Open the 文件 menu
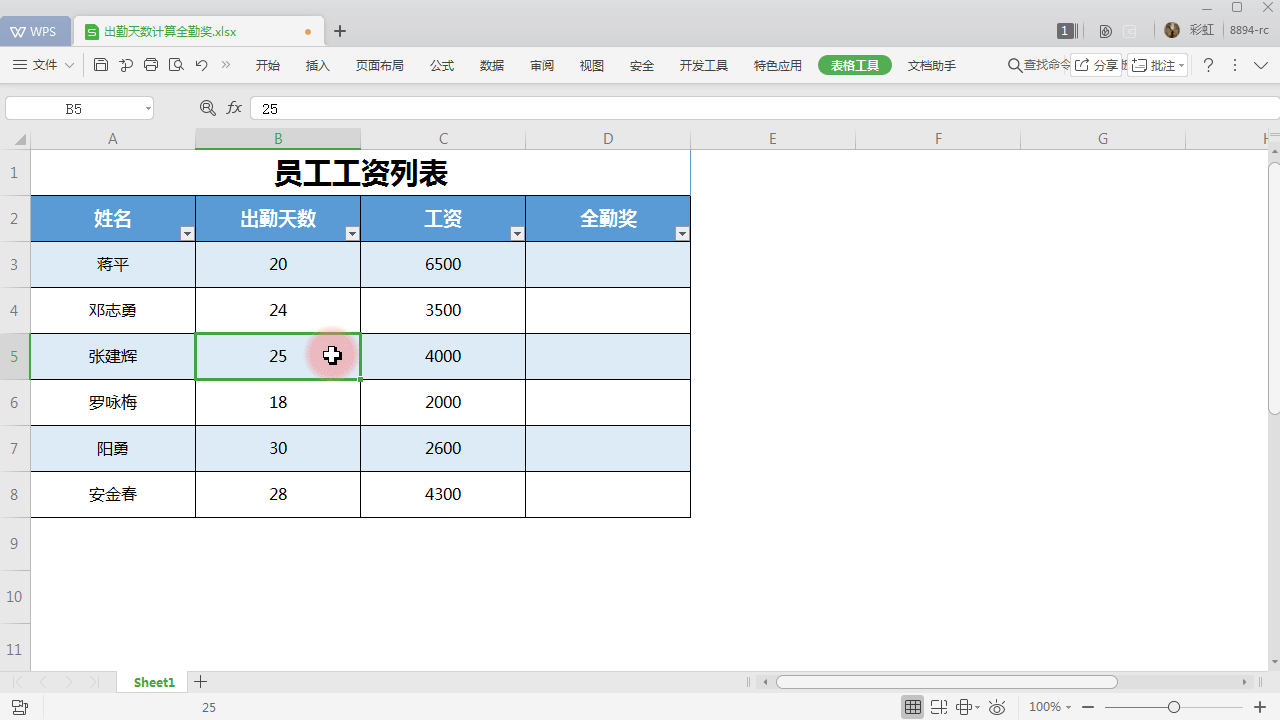The width and height of the screenshot is (1280, 720). (47, 64)
